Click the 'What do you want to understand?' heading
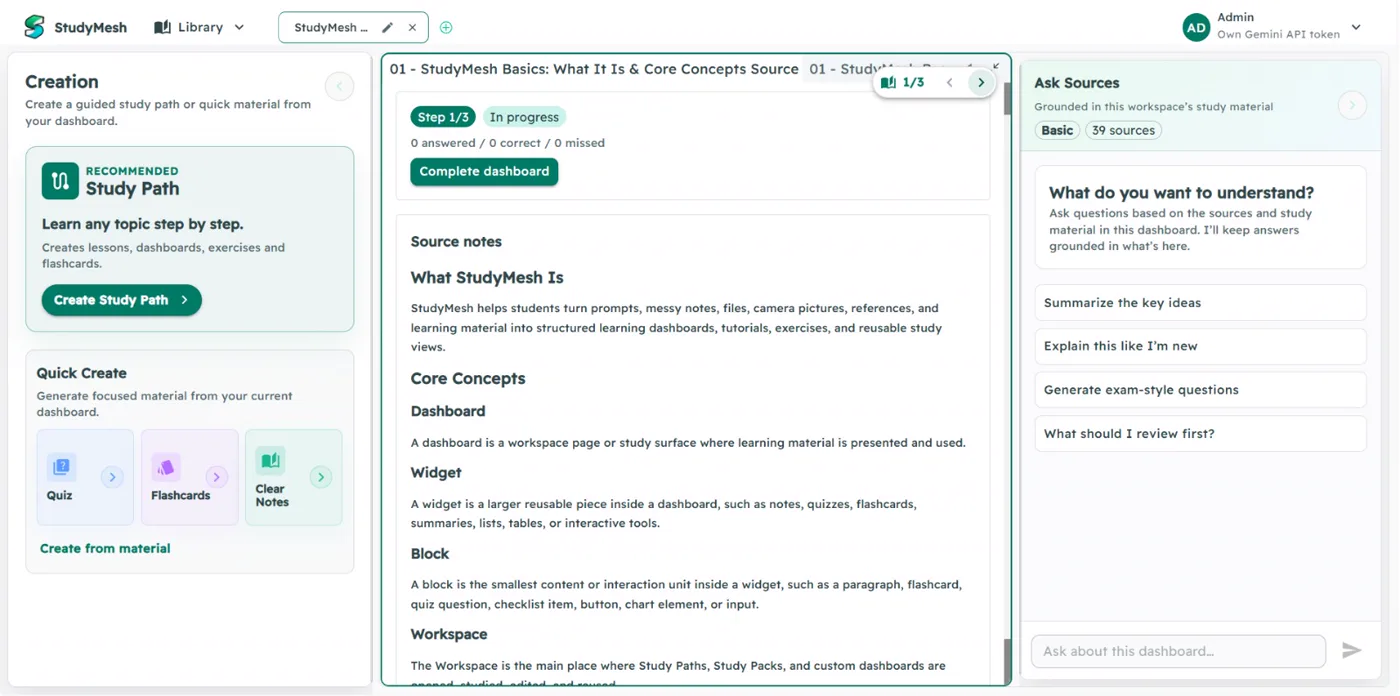This screenshot has width=1400, height=696. pyautogui.click(x=1181, y=193)
